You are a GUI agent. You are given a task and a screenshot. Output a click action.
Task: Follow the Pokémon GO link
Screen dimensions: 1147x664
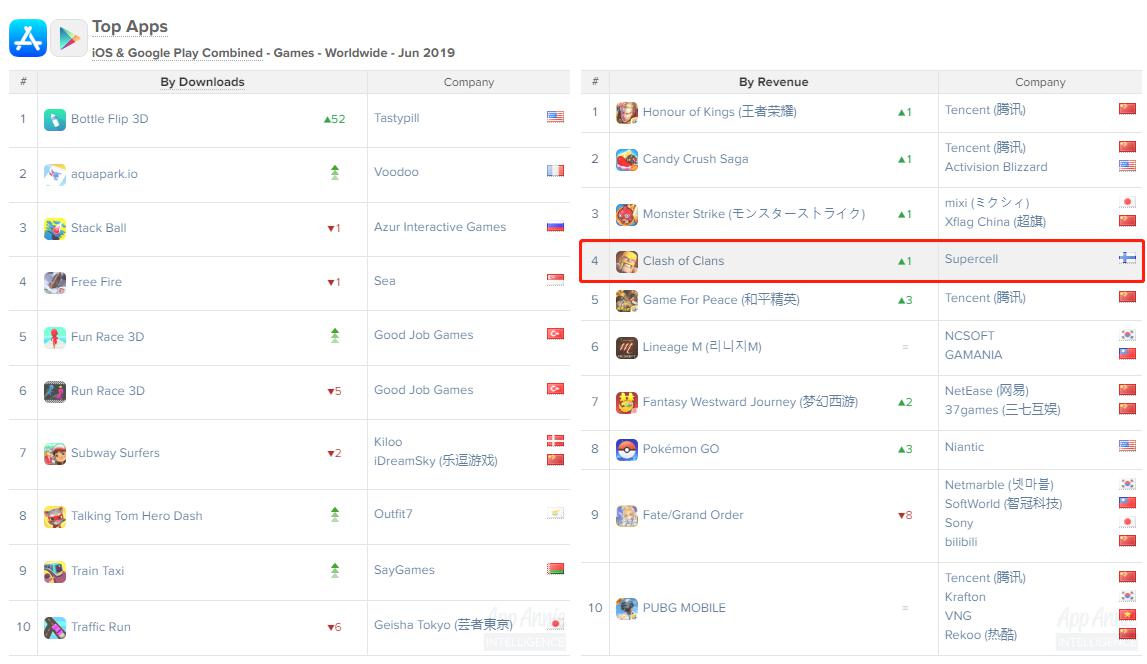point(681,449)
